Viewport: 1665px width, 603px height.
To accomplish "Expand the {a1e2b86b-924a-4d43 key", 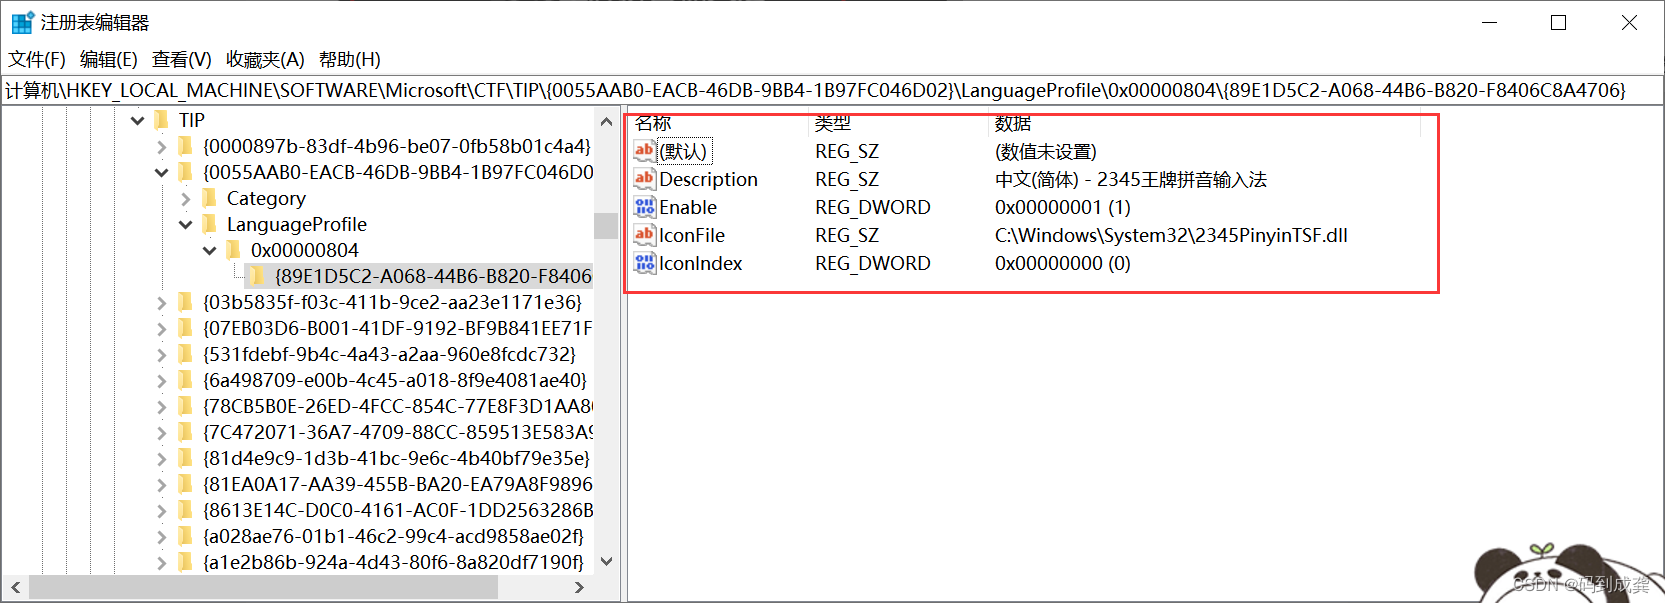I will coord(162,563).
